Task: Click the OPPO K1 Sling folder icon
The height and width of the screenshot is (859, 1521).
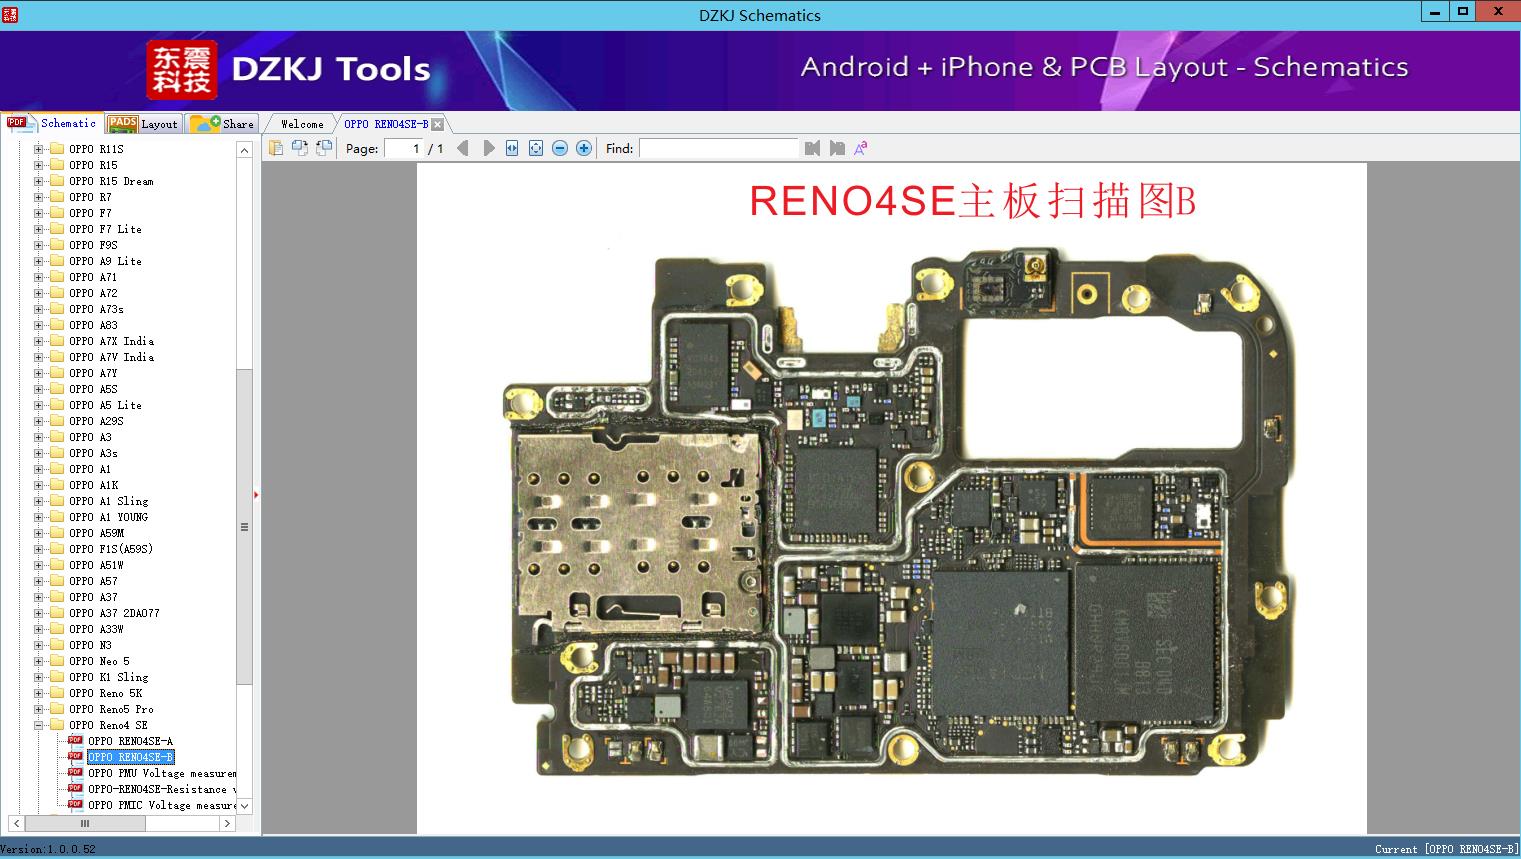Action: point(57,677)
